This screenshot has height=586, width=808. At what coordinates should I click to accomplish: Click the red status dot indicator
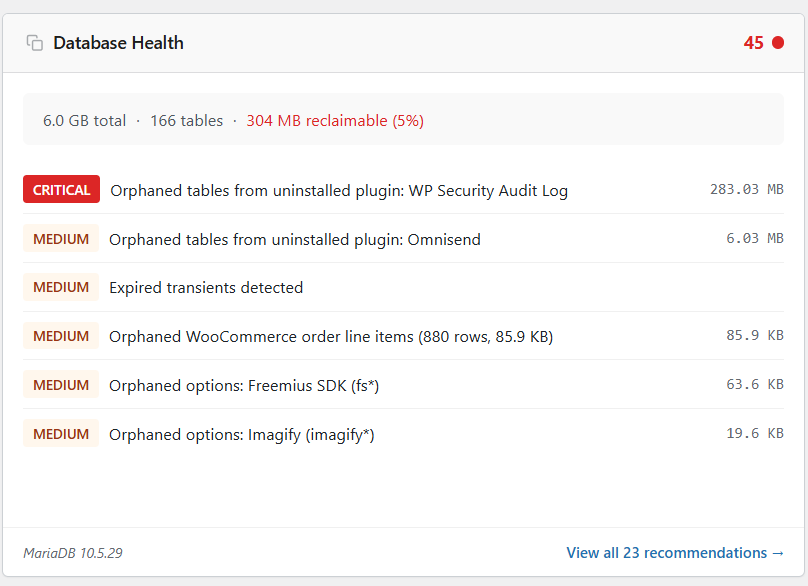tap(778, 43)
